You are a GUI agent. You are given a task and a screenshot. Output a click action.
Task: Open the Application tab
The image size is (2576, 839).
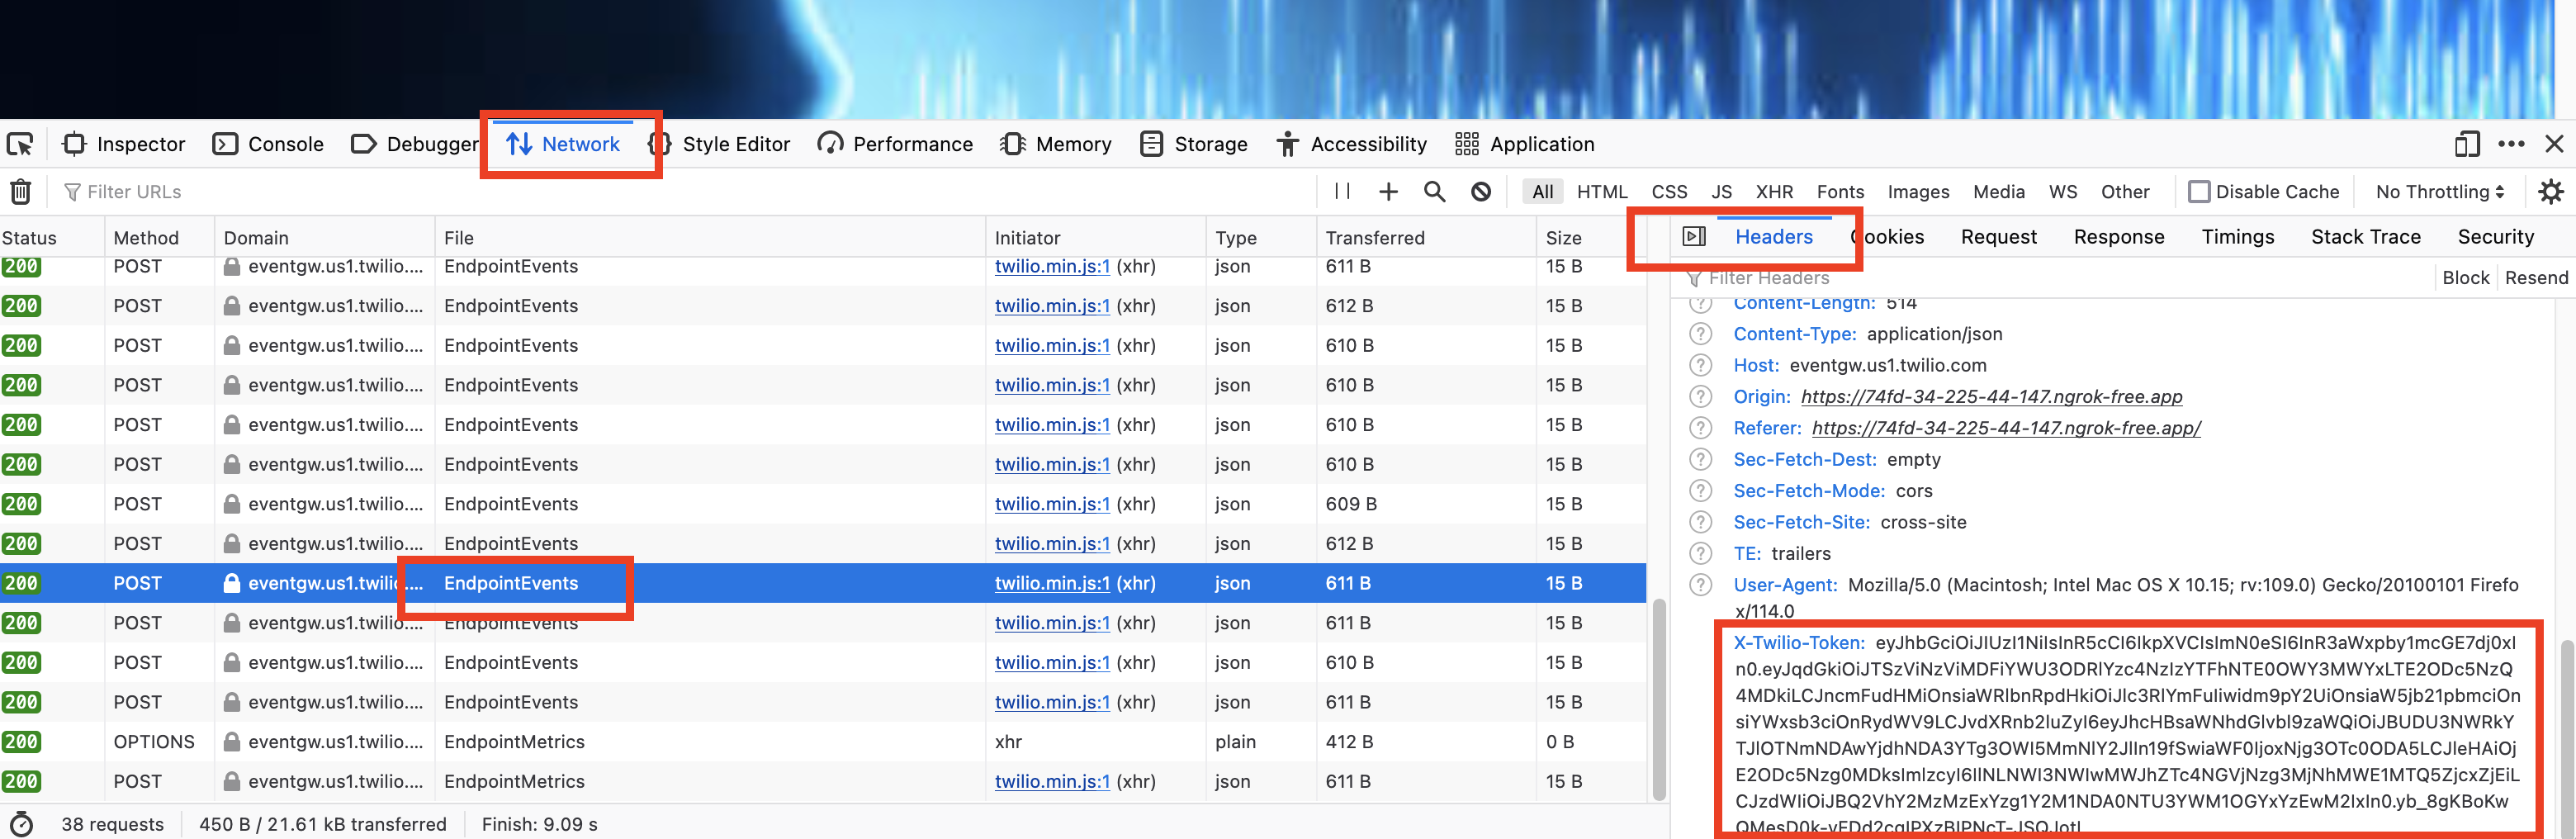[x=1525, y=144]
